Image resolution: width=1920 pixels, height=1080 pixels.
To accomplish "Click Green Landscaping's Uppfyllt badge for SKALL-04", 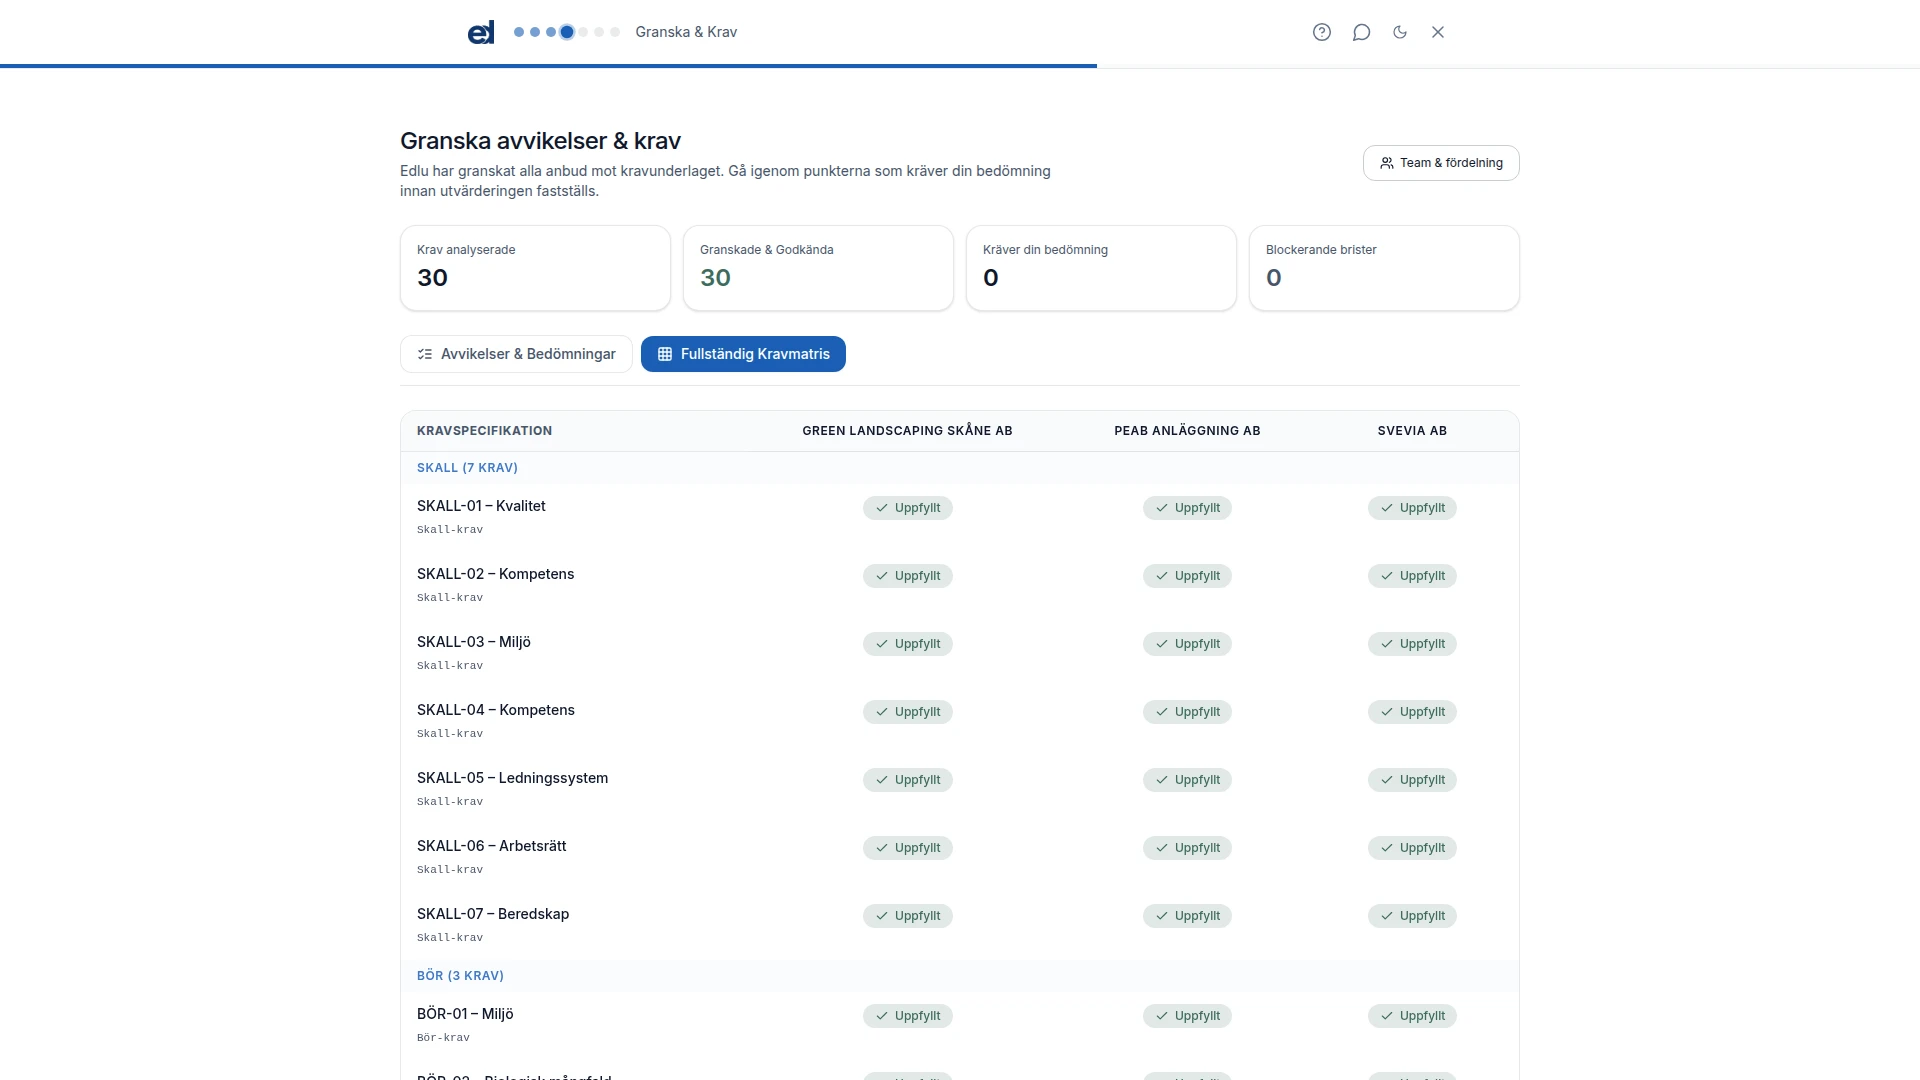I will click(x=908, y=712).
